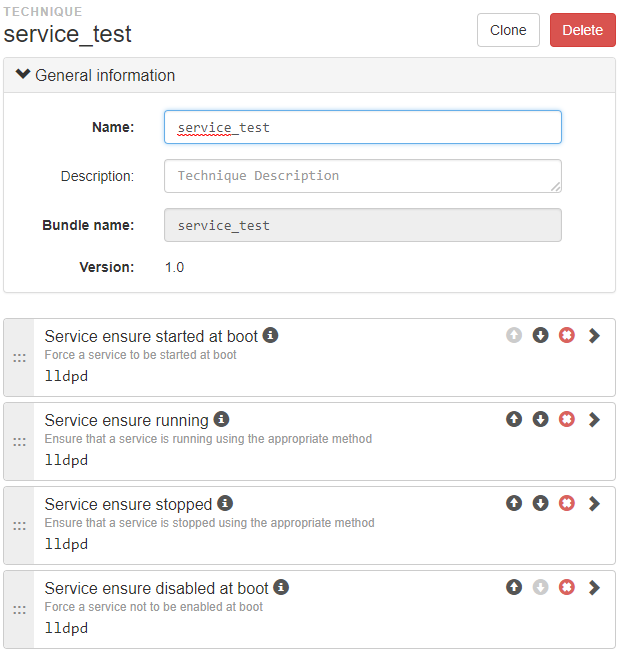
Task: Focus the technique Name field
Action: pyautogui.click(x=362, y=127)
